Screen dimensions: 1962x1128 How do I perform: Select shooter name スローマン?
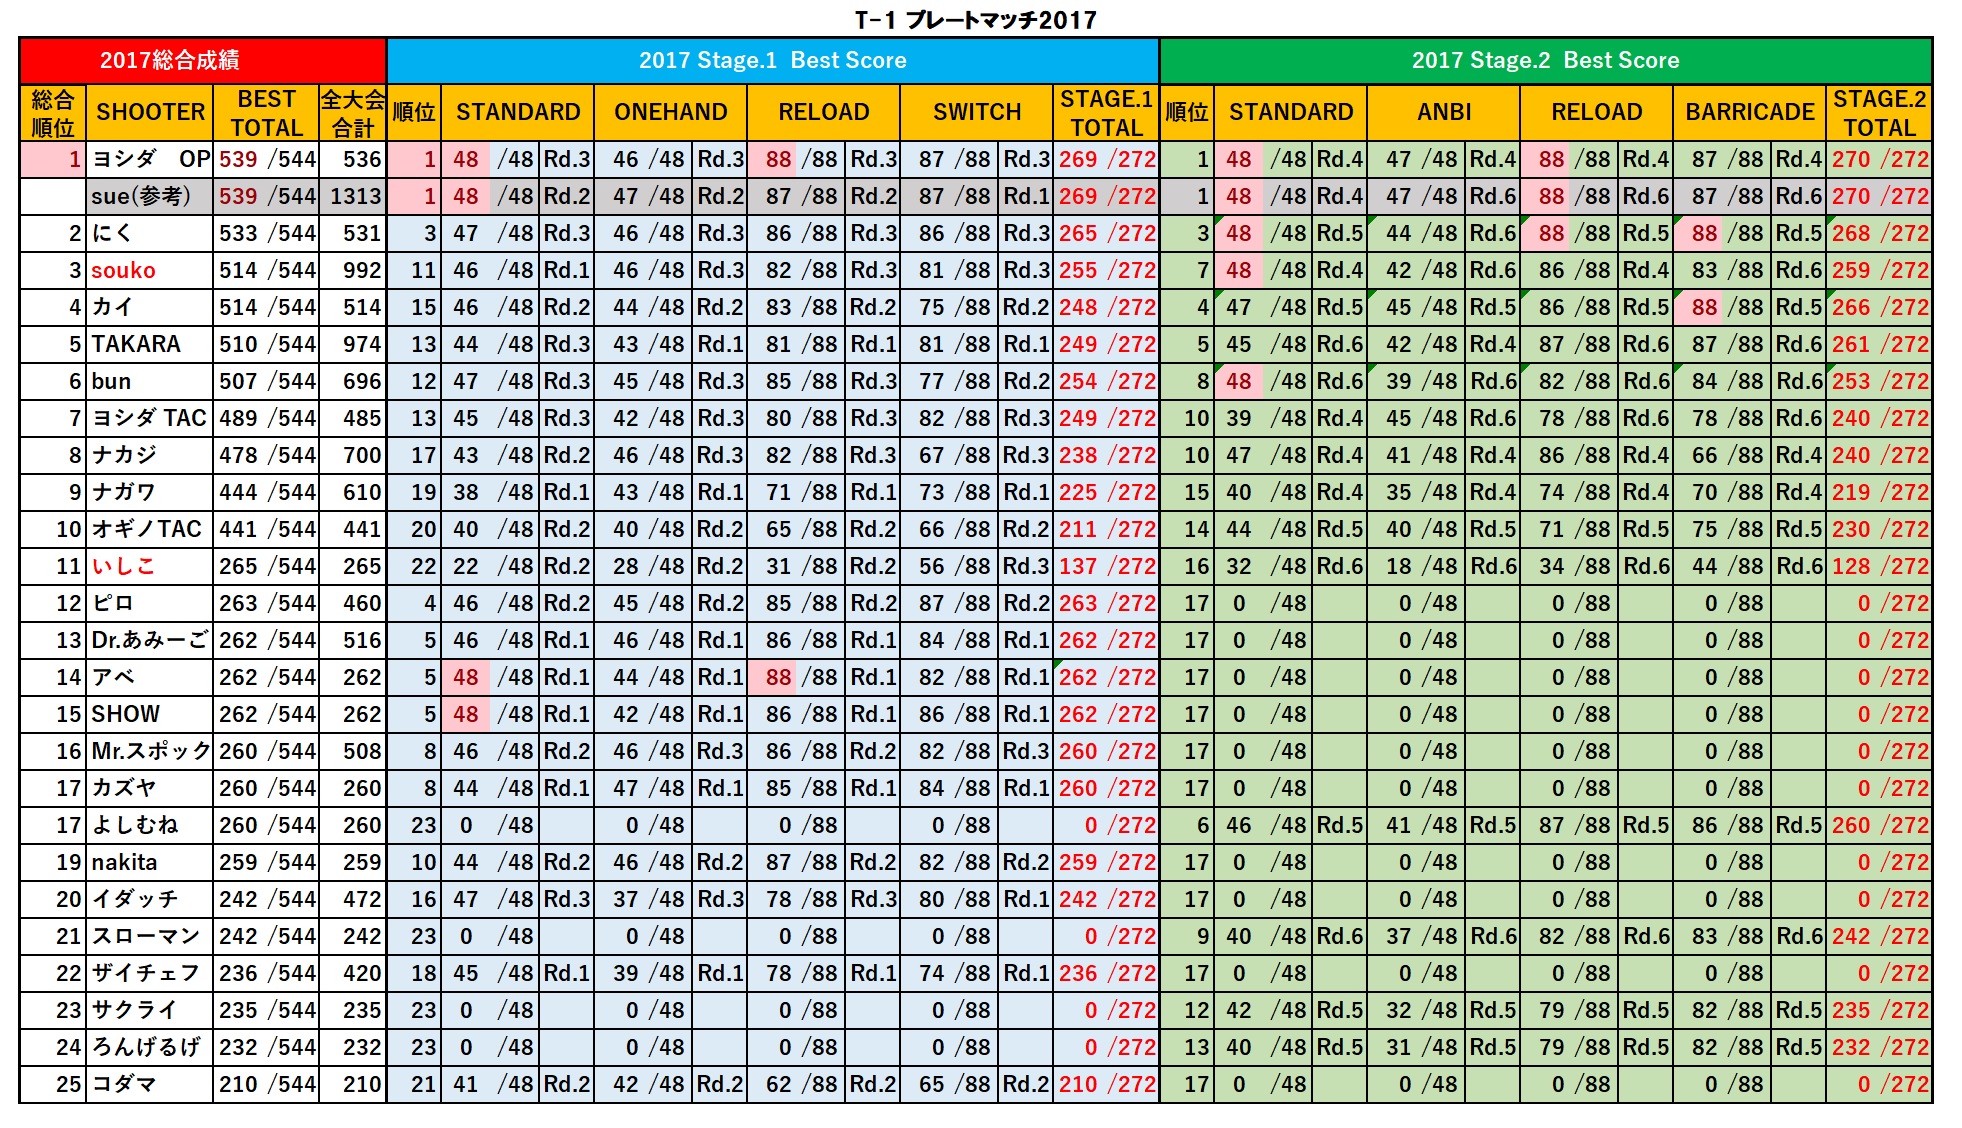[146, 936]
